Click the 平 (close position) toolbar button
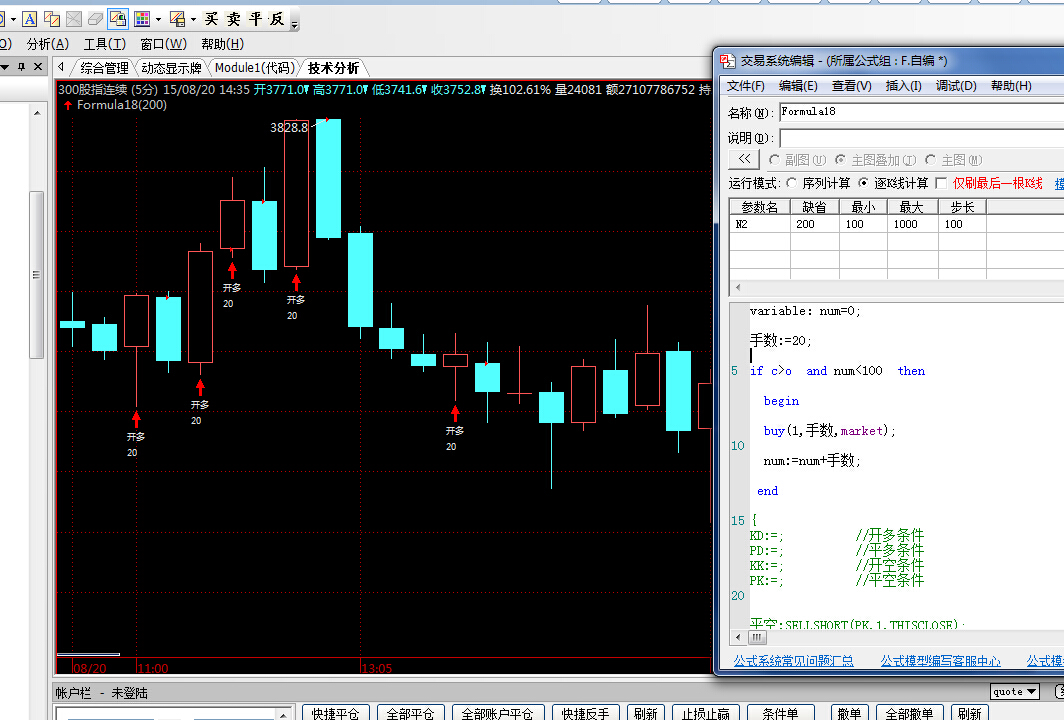Image resolution: width=1064 pixels, height=720 pixels. click(256, 19)
